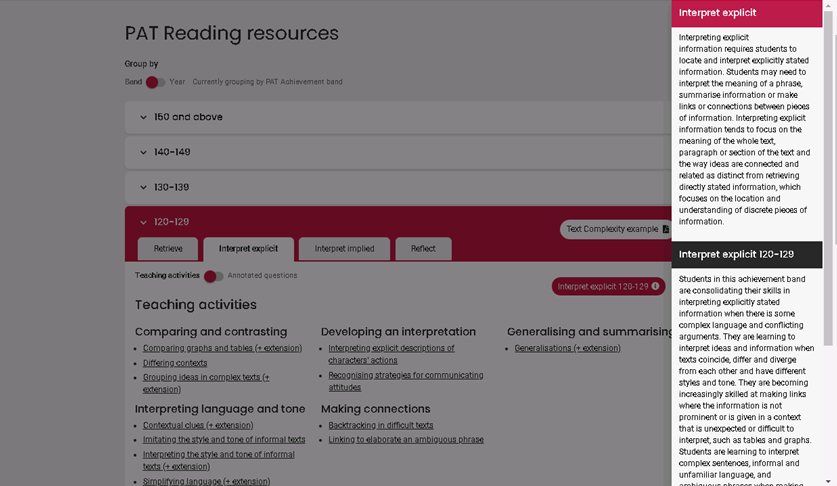Click the info icon on Interpret explicit 120-129
This screenshot has width=837, height=486.
655,286
